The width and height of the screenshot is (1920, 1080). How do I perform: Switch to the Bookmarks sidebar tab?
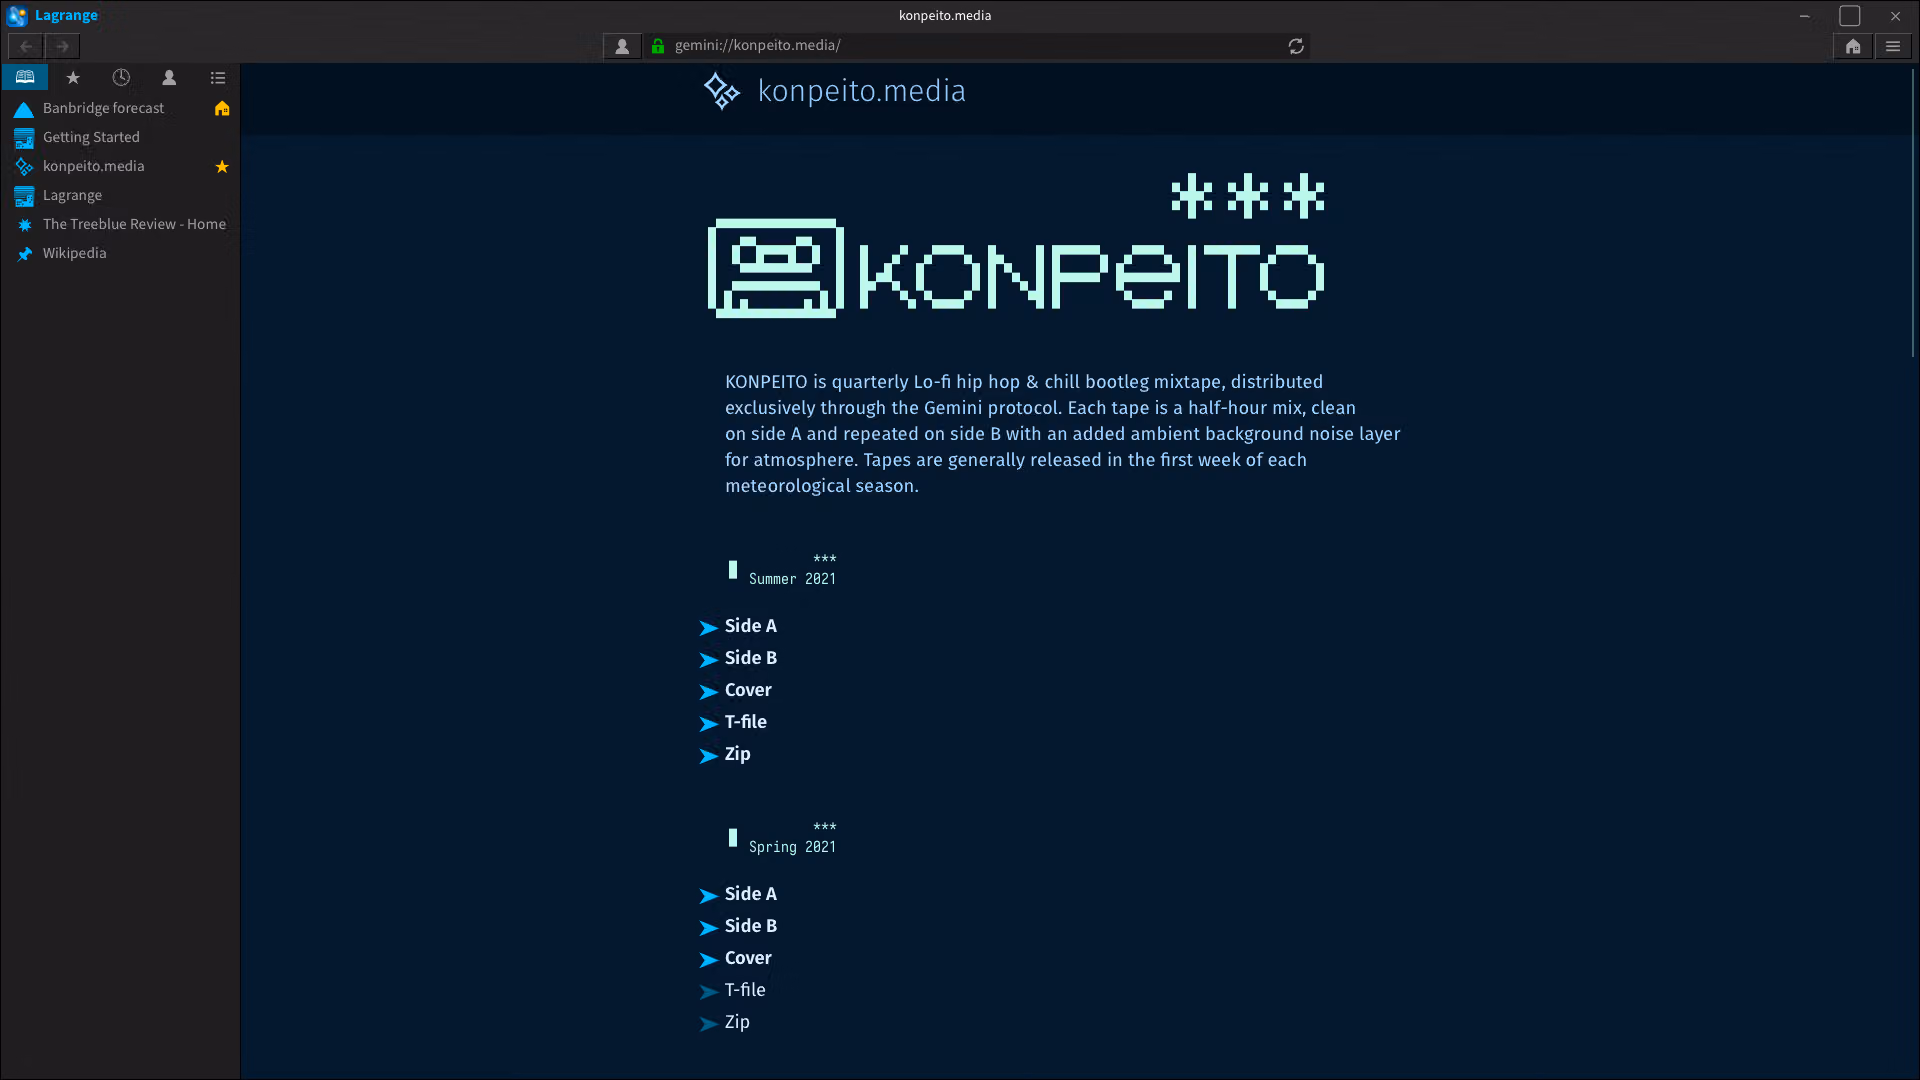pos(25,77)
